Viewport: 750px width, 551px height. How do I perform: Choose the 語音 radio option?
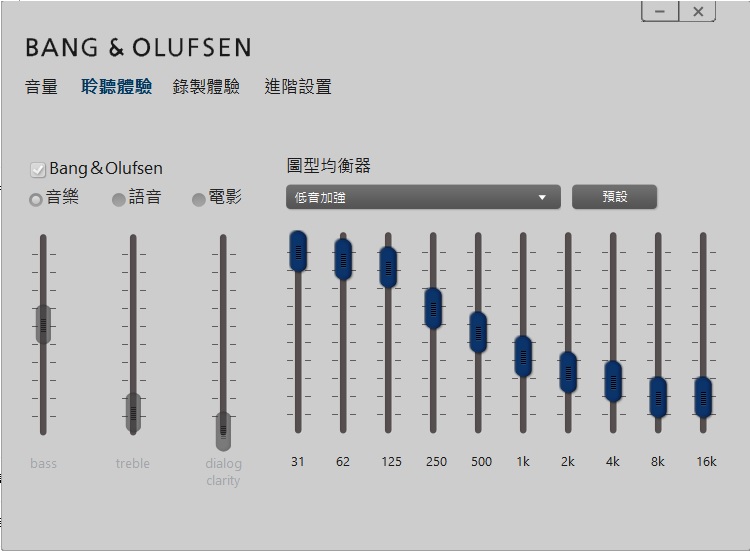pos(119,199)
